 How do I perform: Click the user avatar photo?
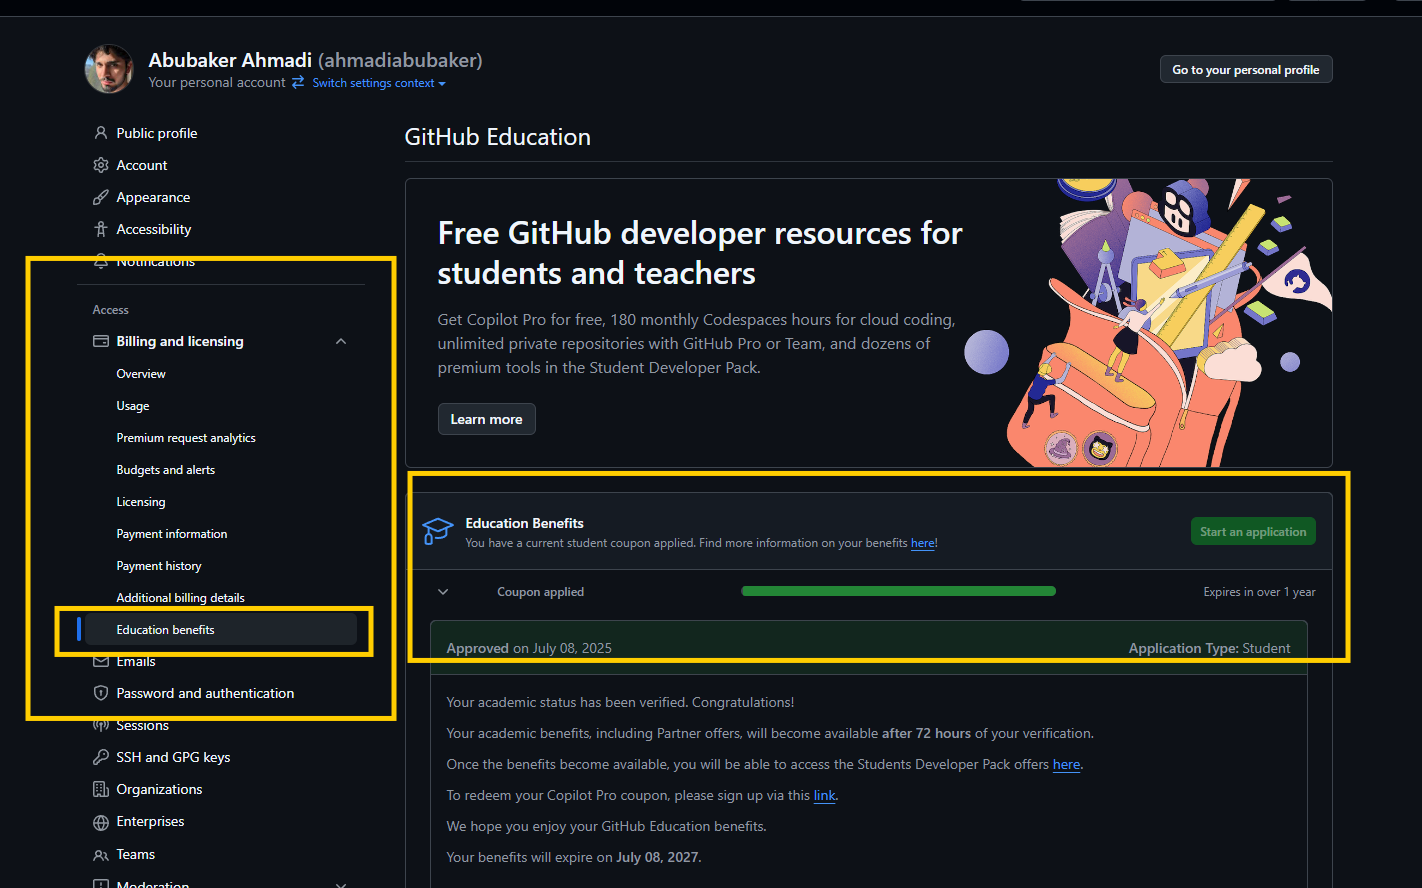pos(109,69)
